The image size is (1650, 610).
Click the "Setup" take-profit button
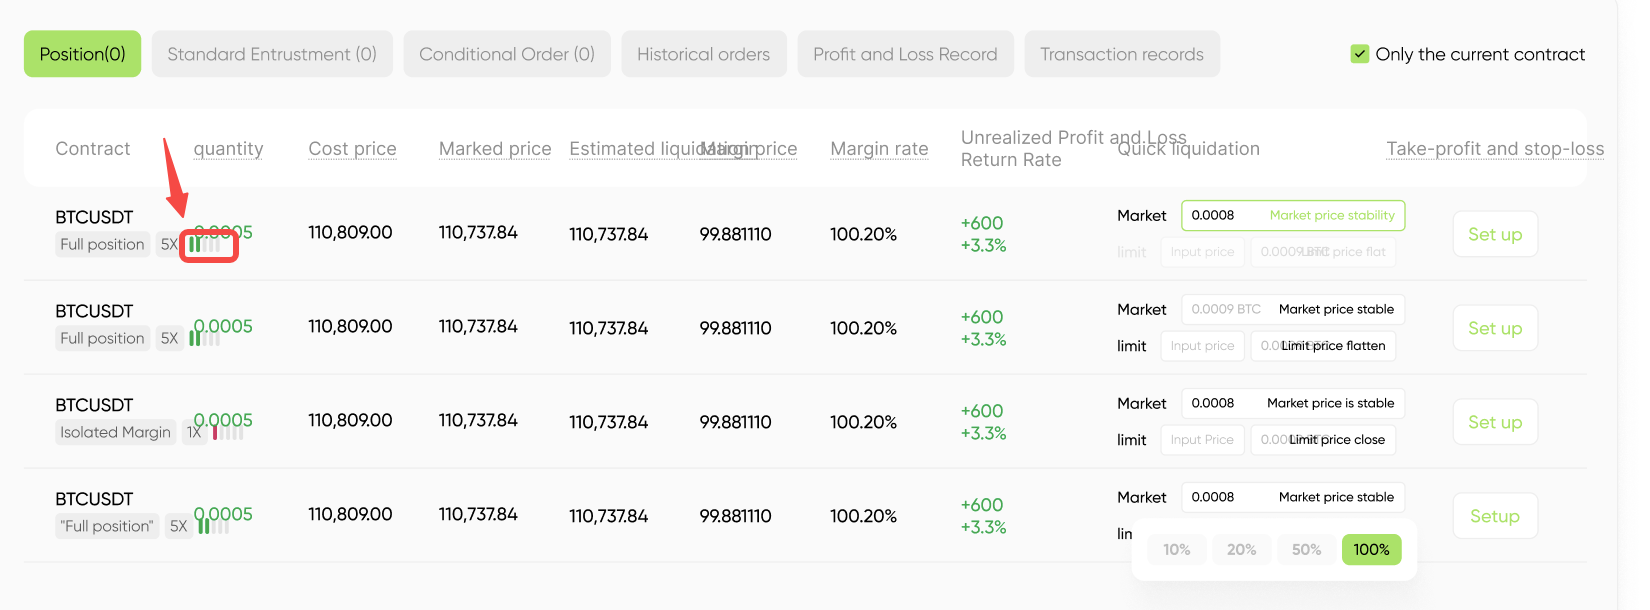(1495, 516)
